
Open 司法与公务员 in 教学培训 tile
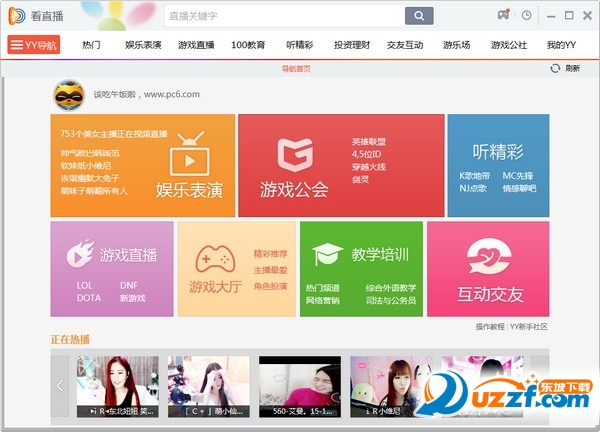tap(391, 301)
